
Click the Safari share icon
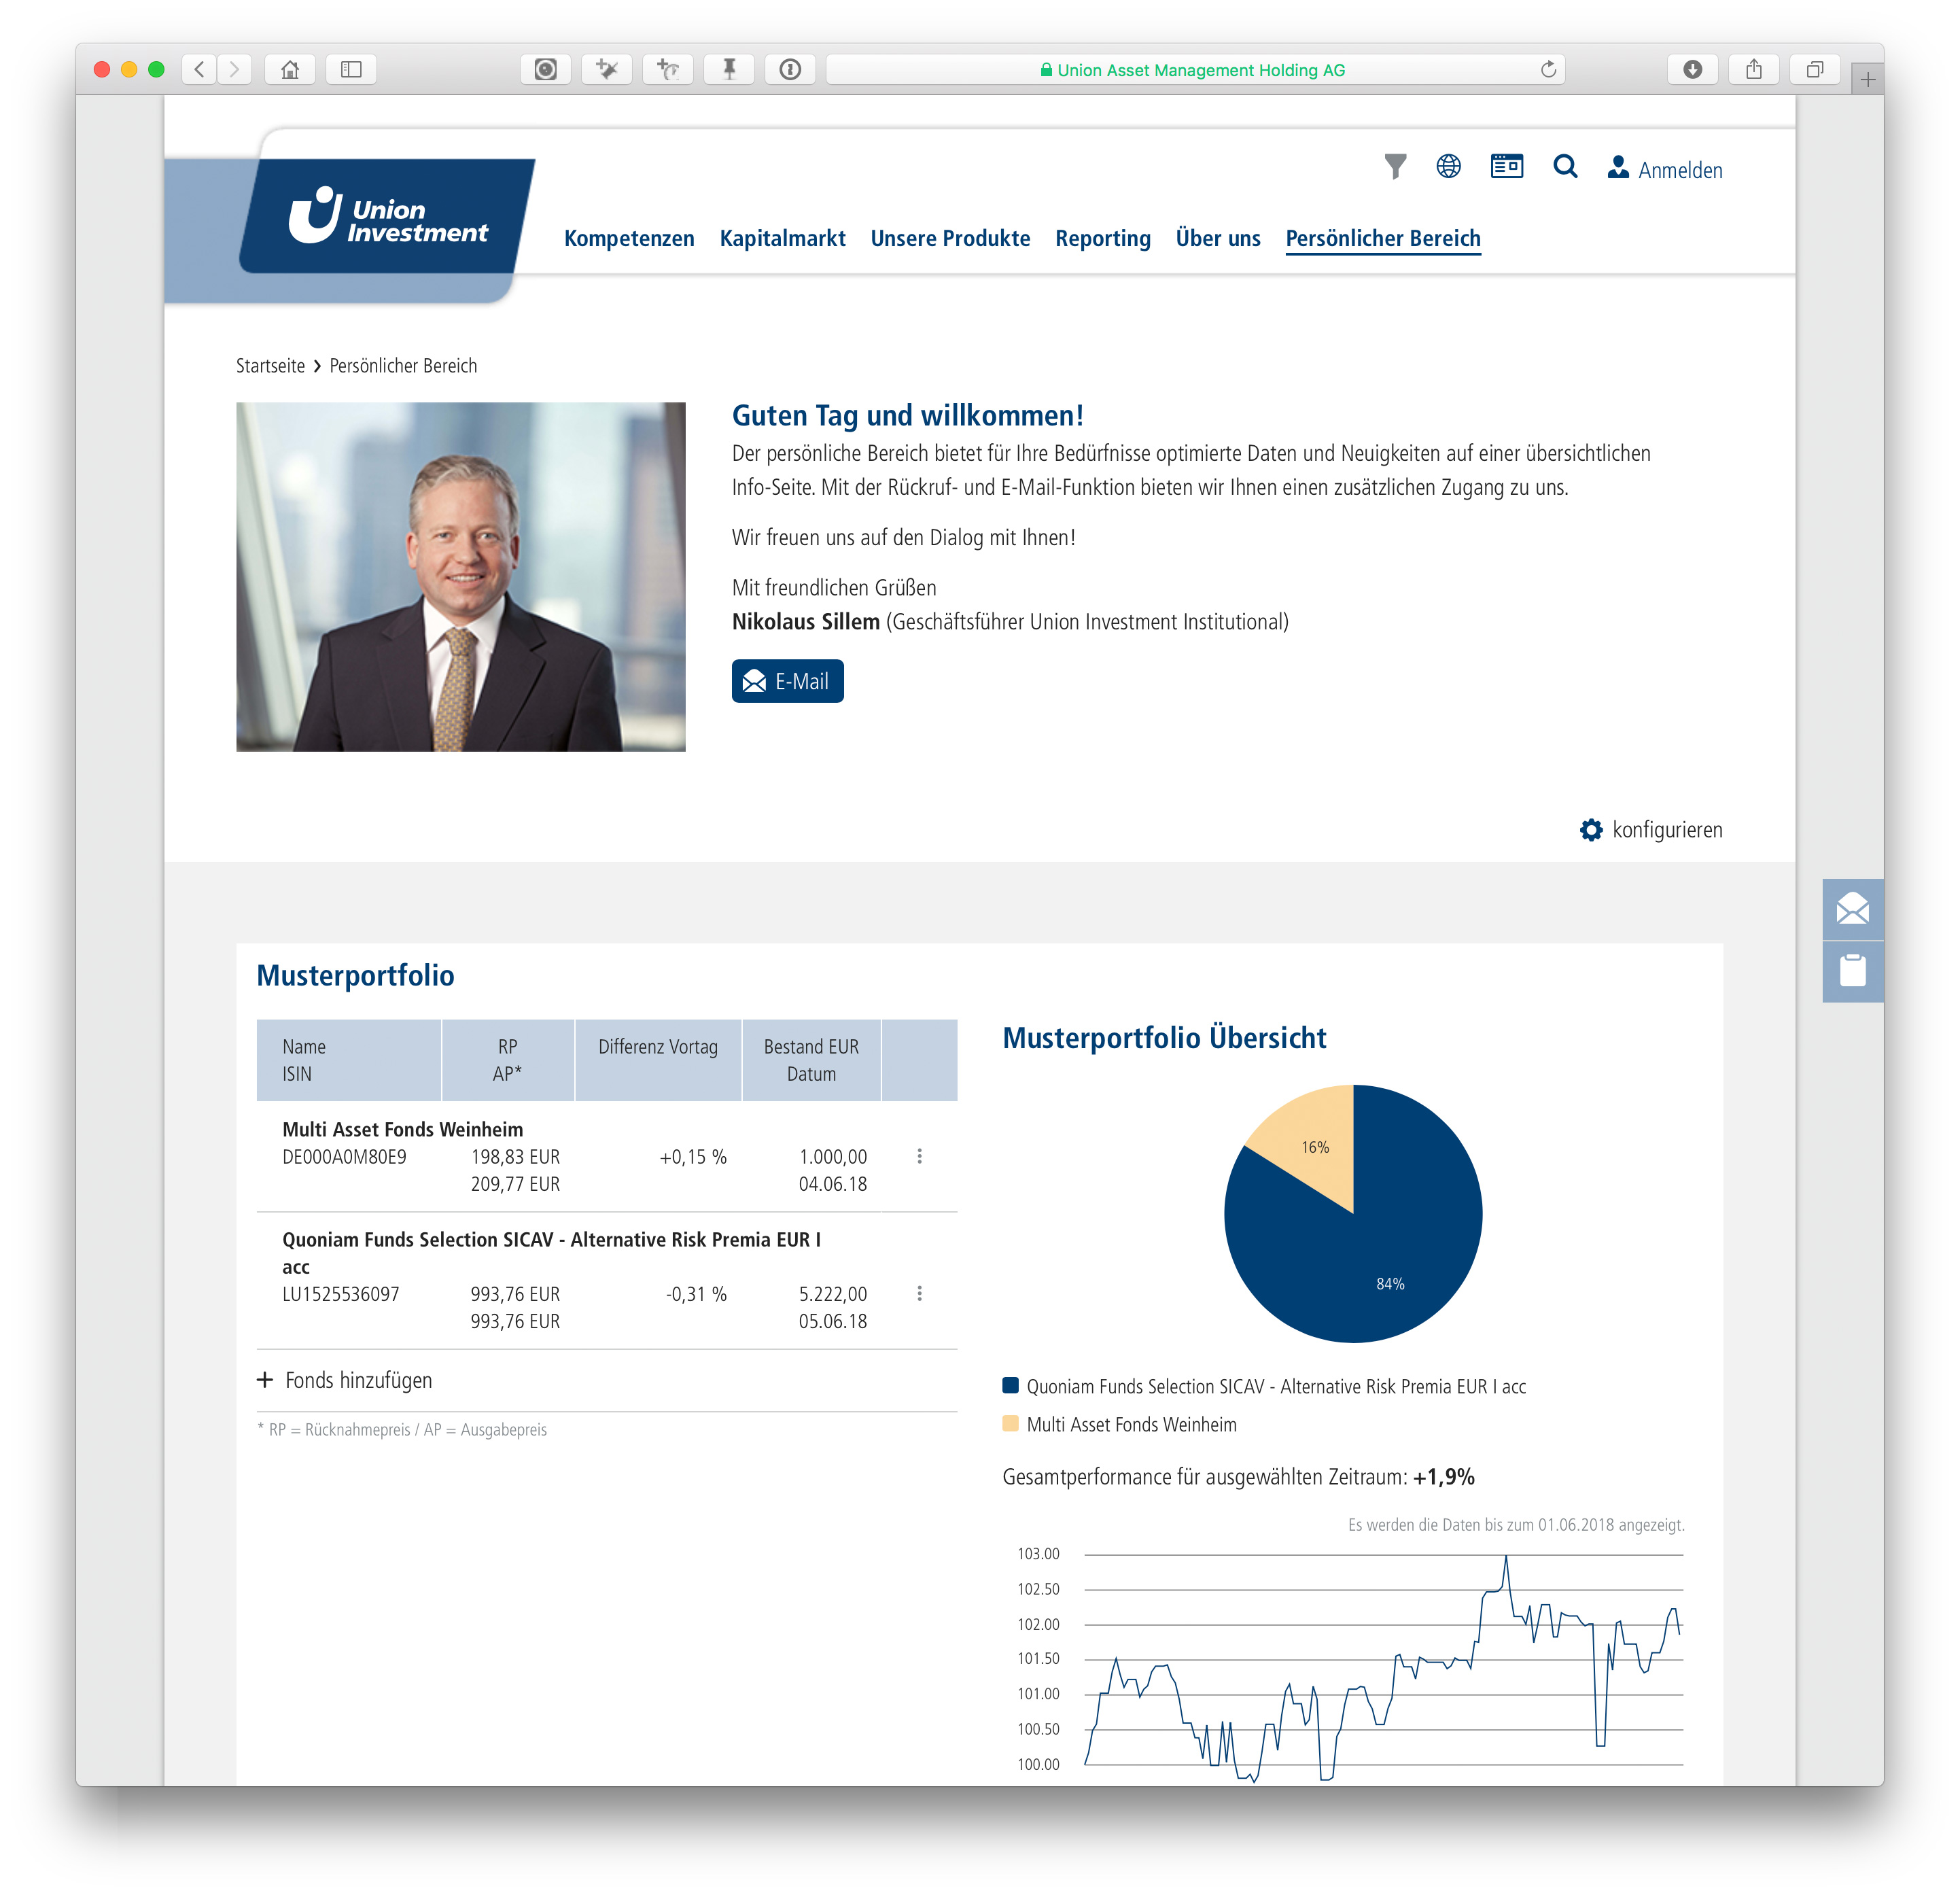(x=1753, y=69)
